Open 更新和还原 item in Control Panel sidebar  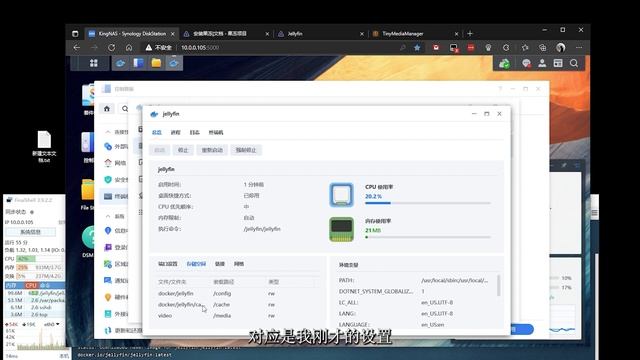coord(122,330)
